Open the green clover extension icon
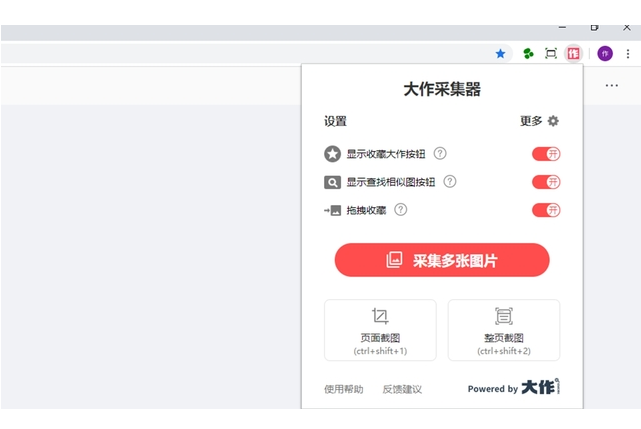This screenshot has width=641, height=429. click(x=528, y=54)
